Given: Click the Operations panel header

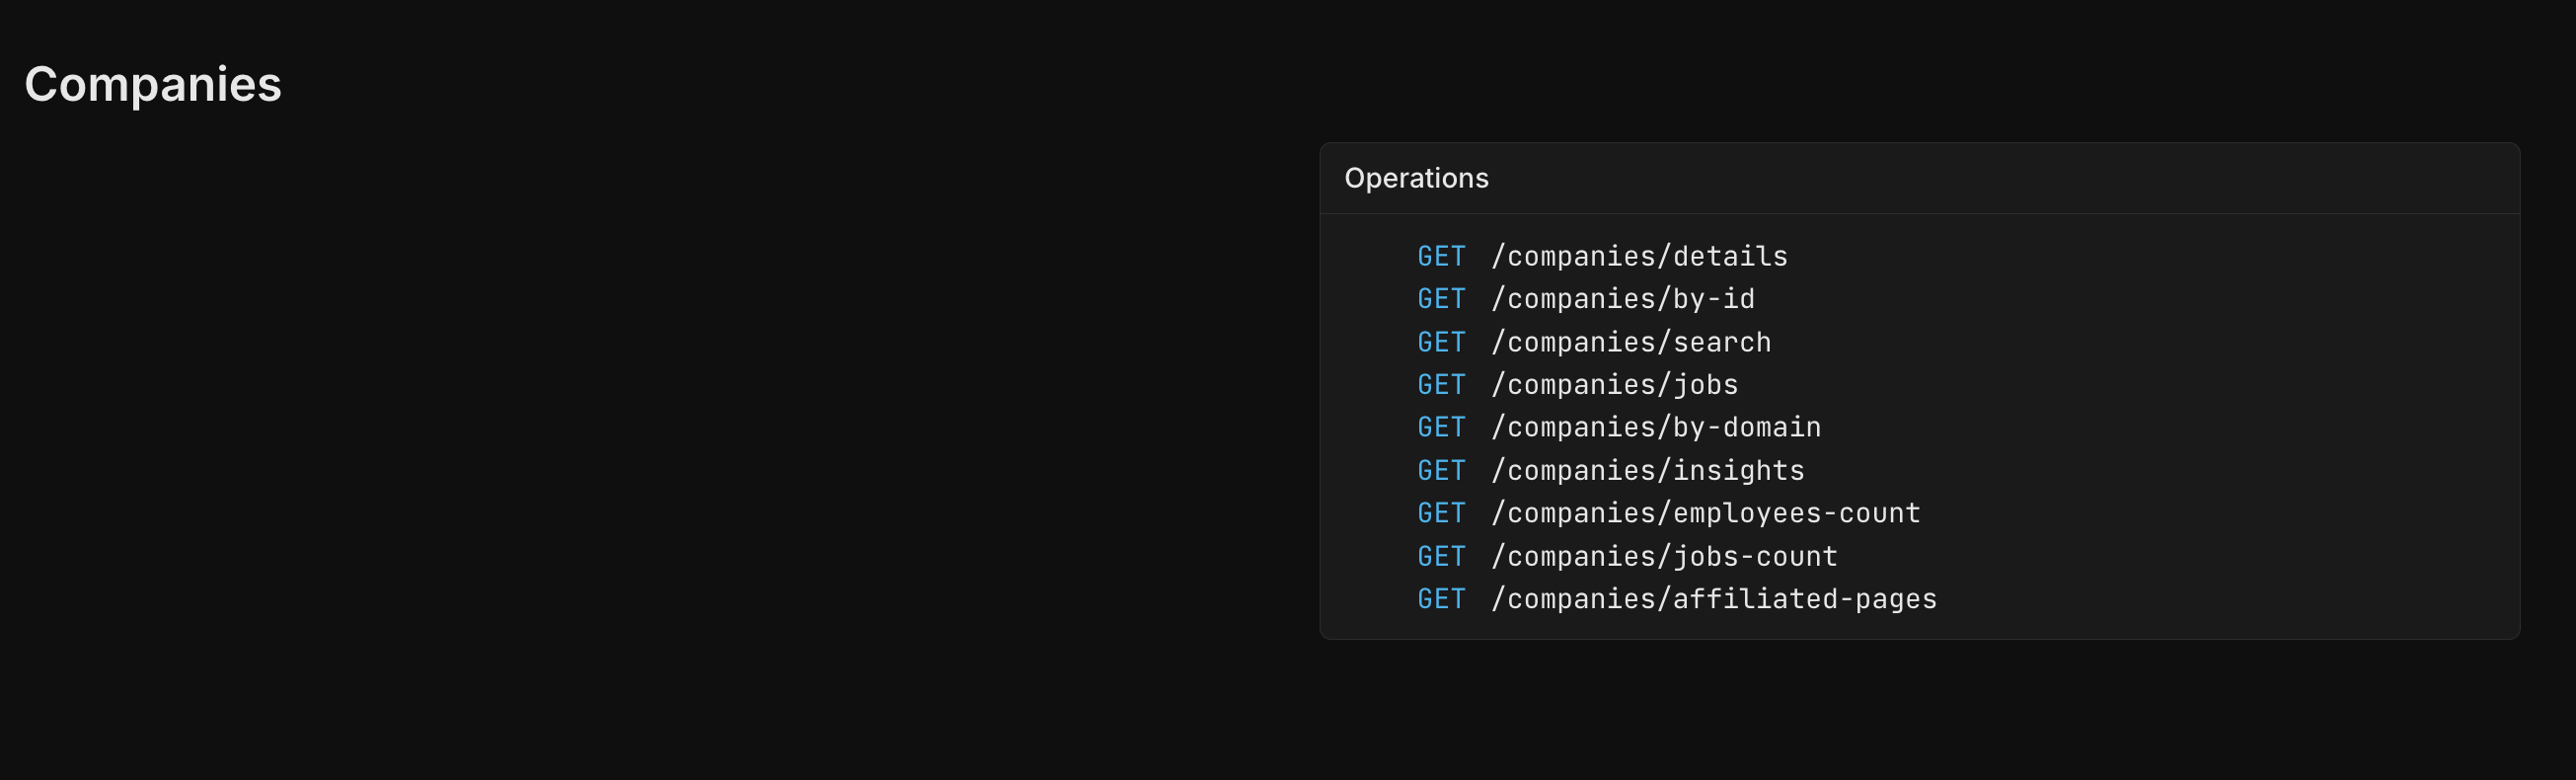Looking at the screenshot, I should (1416, 178).
